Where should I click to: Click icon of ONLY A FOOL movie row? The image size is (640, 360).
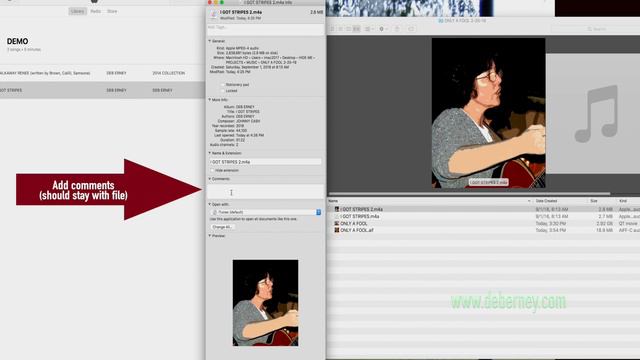point(337,224)
